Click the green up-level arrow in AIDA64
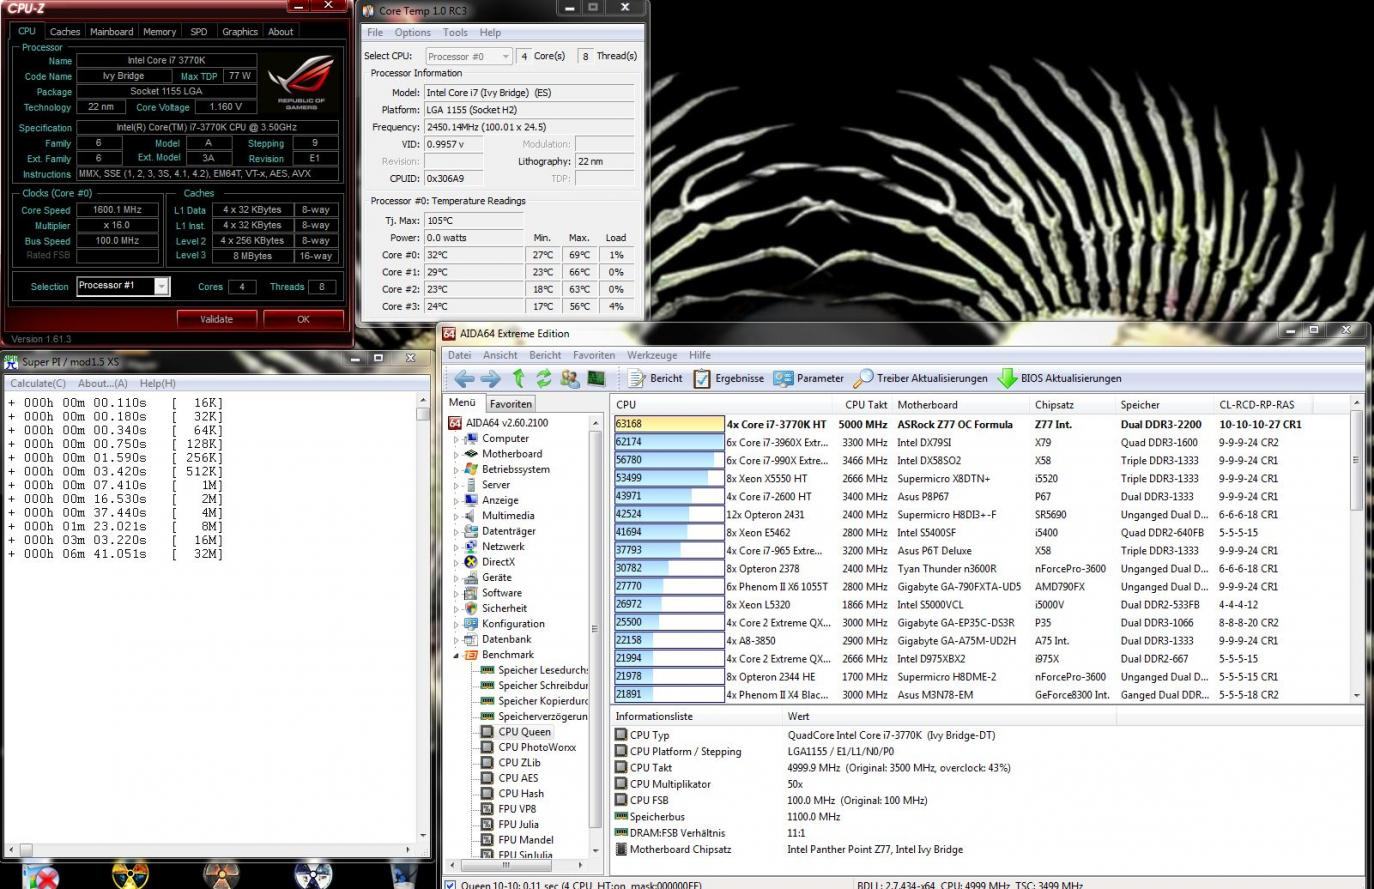Image resolution: width=1374 pixels, height=889 pixels. pyautogui.click(x=518, y=378)
